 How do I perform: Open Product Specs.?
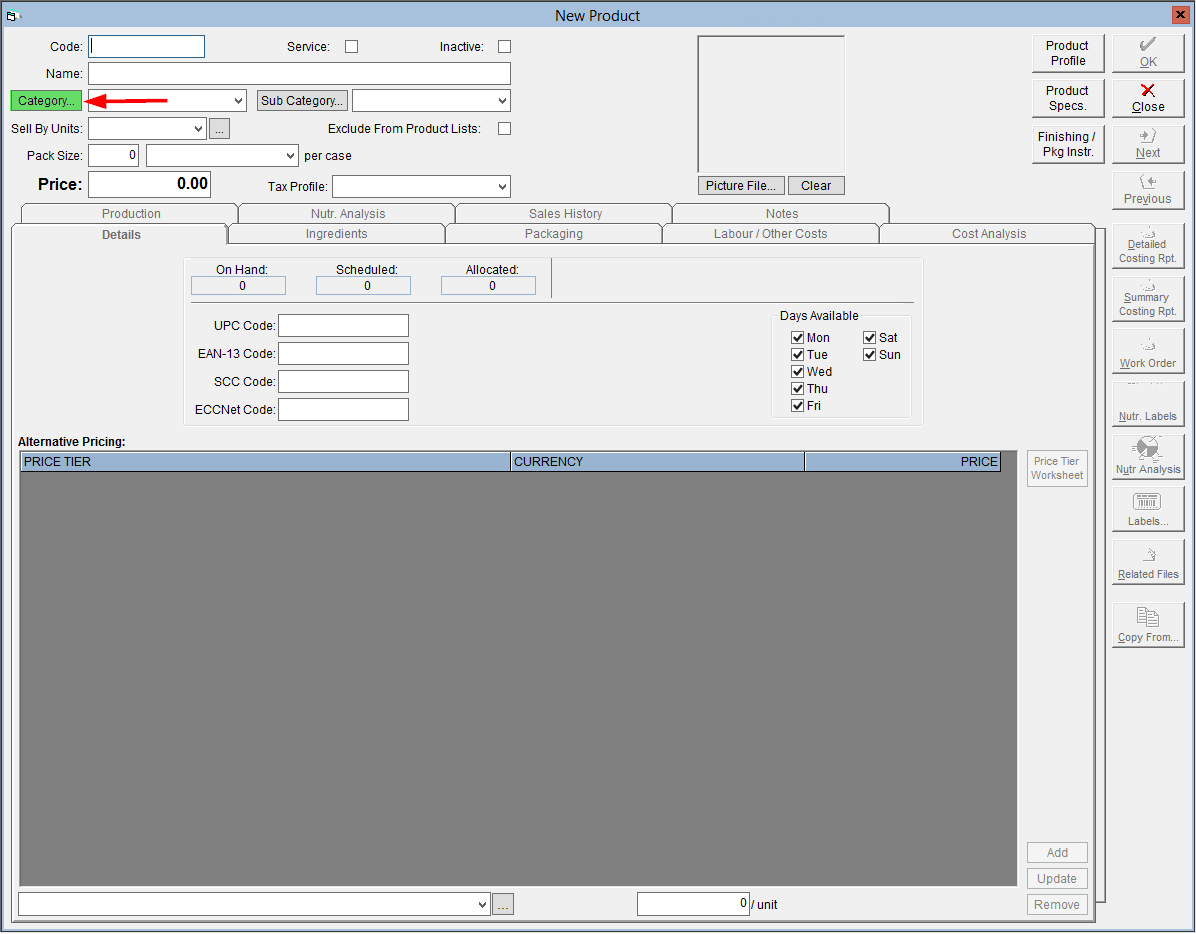click(1067, 98)
